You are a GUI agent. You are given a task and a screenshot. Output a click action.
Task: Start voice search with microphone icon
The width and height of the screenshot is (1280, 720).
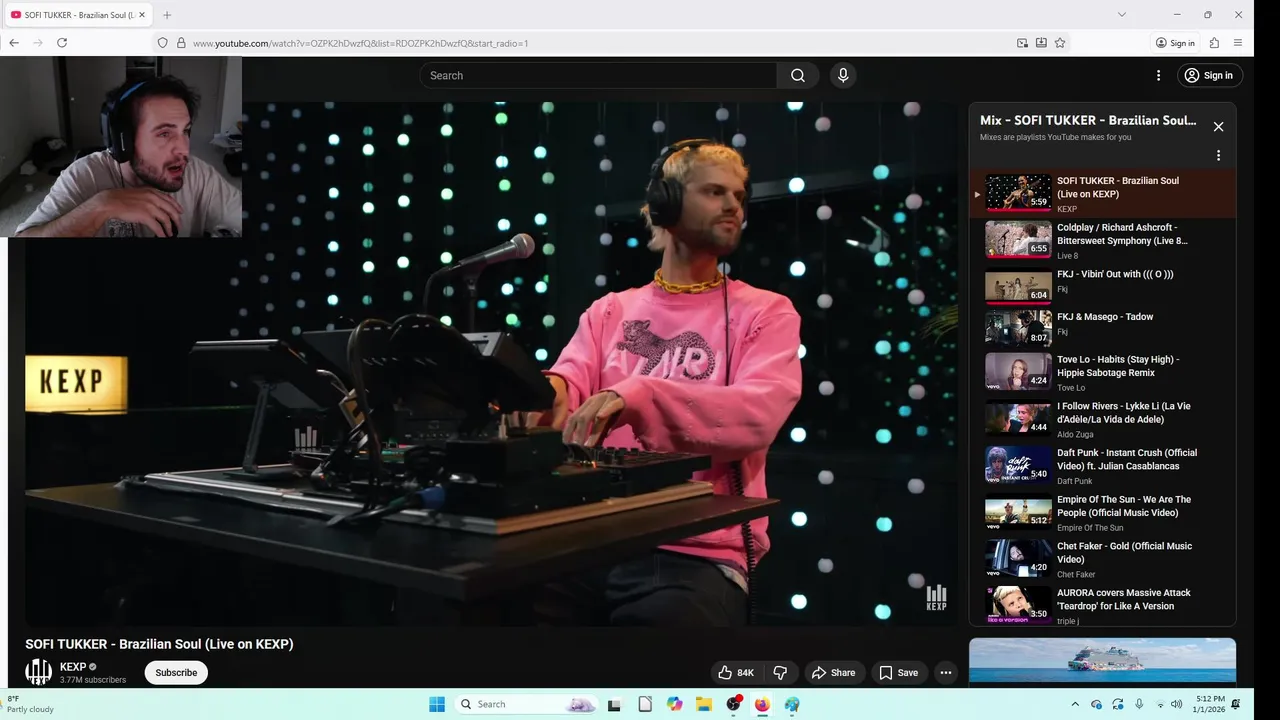point(843,75)
